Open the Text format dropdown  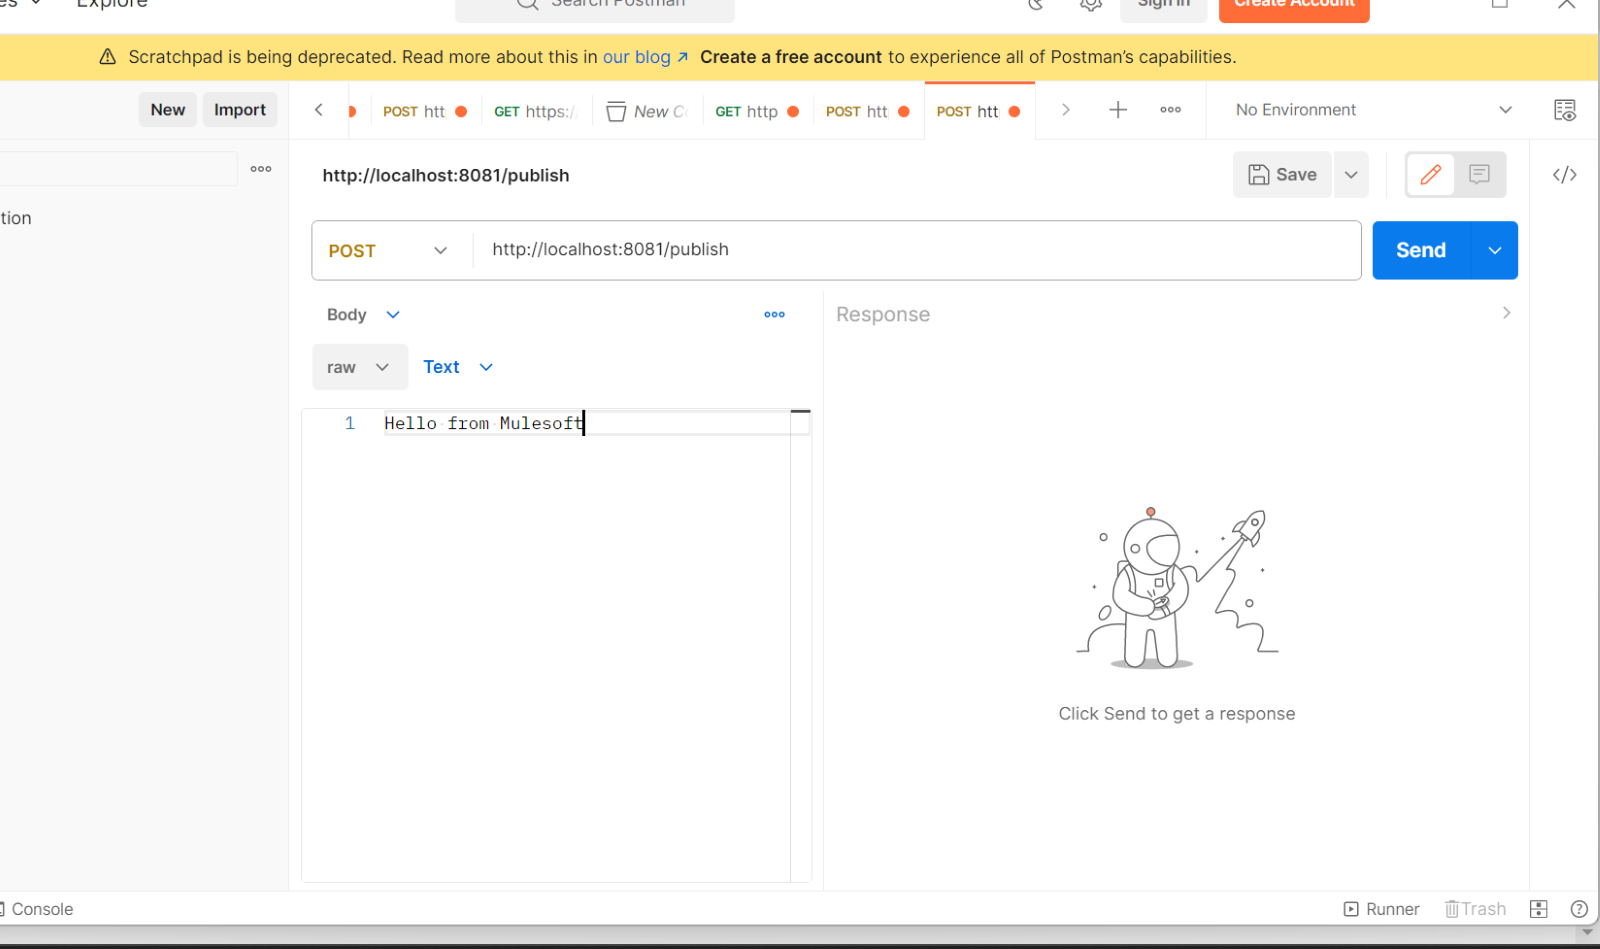pos(458,367)
